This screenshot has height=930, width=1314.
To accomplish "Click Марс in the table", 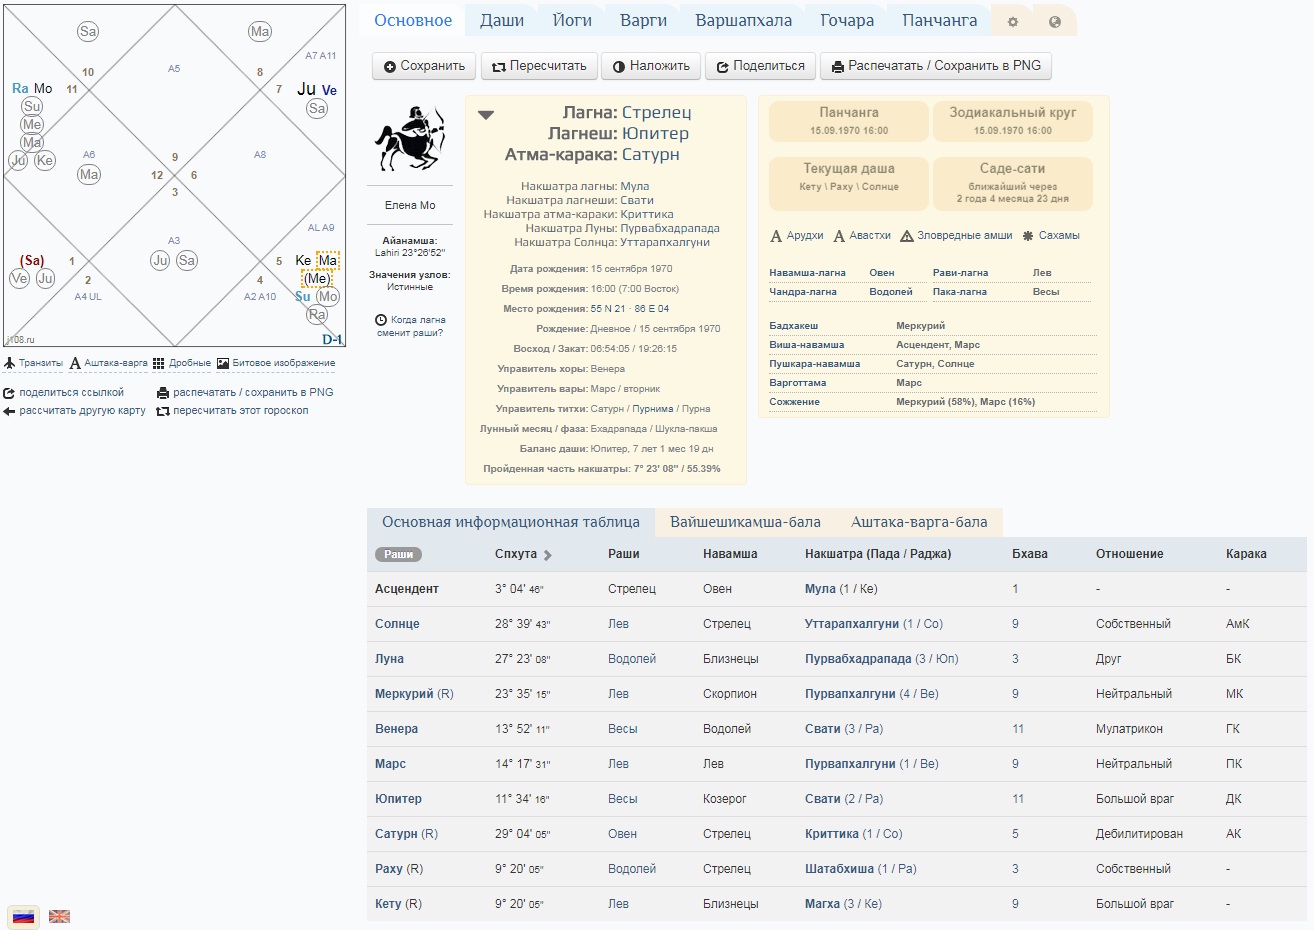I will pyautogui.click(x=390, y=764).
